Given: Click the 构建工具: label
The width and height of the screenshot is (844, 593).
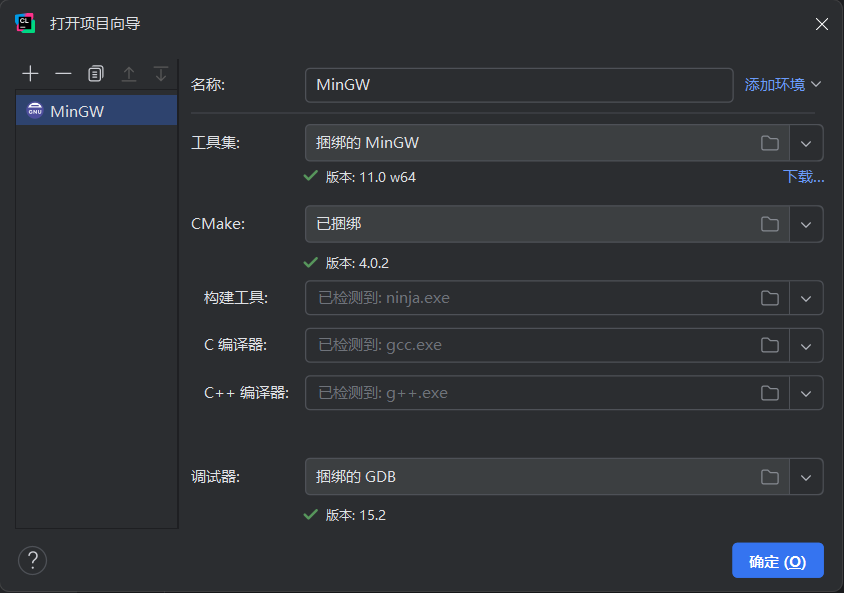Looking at the screenshot, I should tap(236, 298).
